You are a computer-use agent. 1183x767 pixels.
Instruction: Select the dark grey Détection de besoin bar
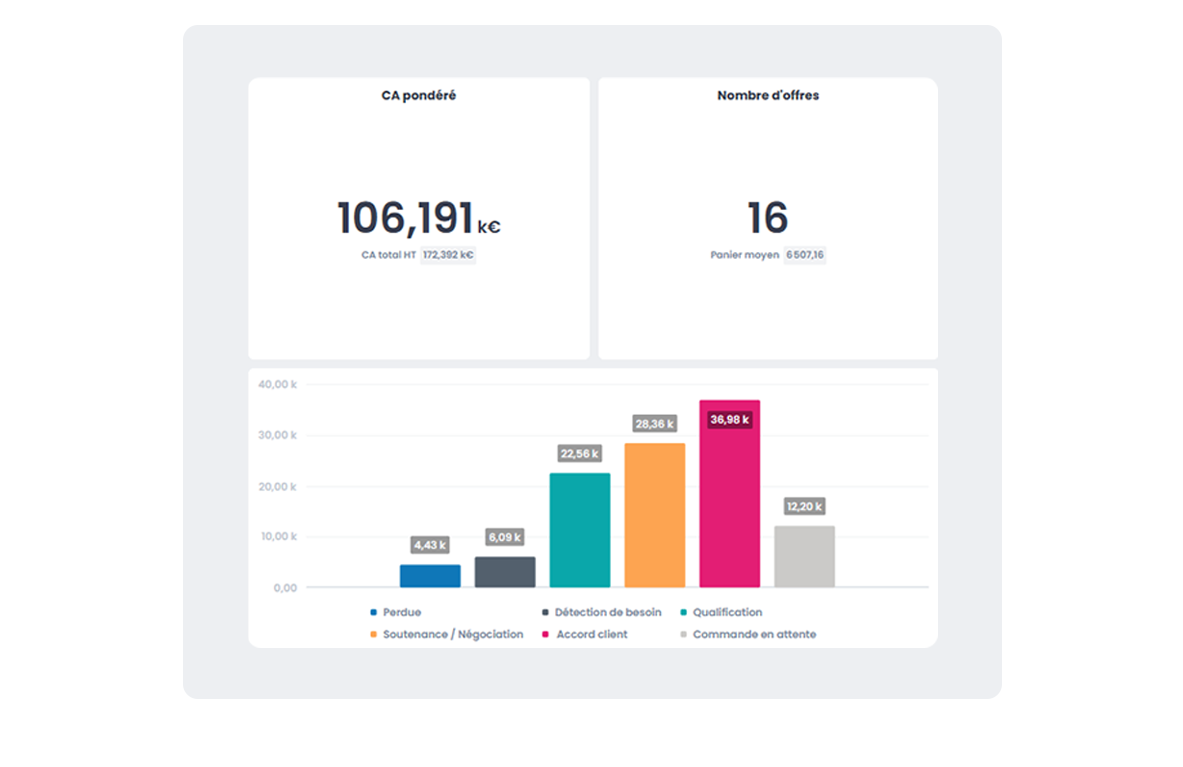click(505, 572)
